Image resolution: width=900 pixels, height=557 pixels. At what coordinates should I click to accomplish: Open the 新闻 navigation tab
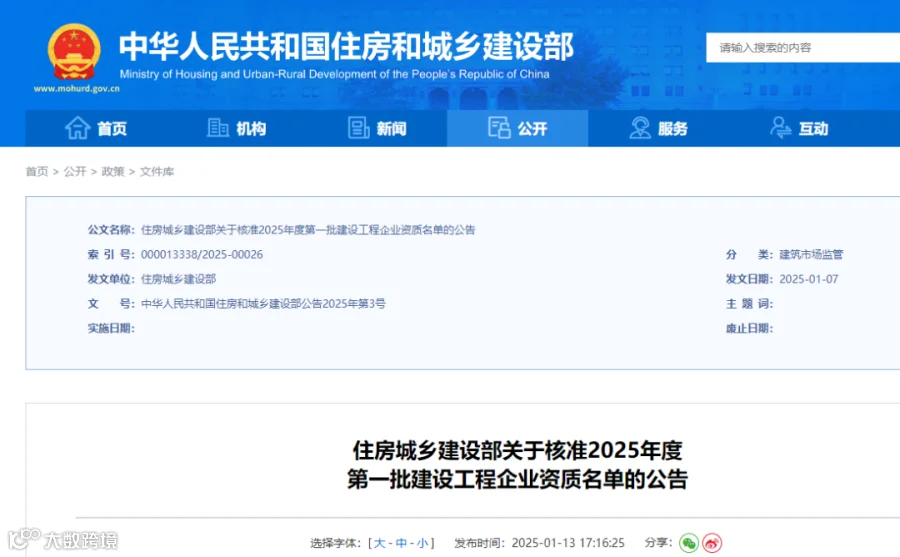pos(377,128)
